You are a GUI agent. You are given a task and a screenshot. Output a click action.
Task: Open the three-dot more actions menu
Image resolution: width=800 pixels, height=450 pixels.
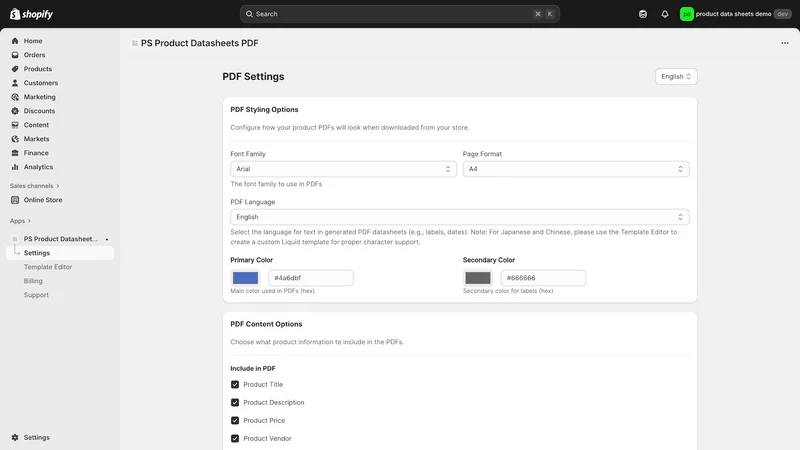(785, 43)
